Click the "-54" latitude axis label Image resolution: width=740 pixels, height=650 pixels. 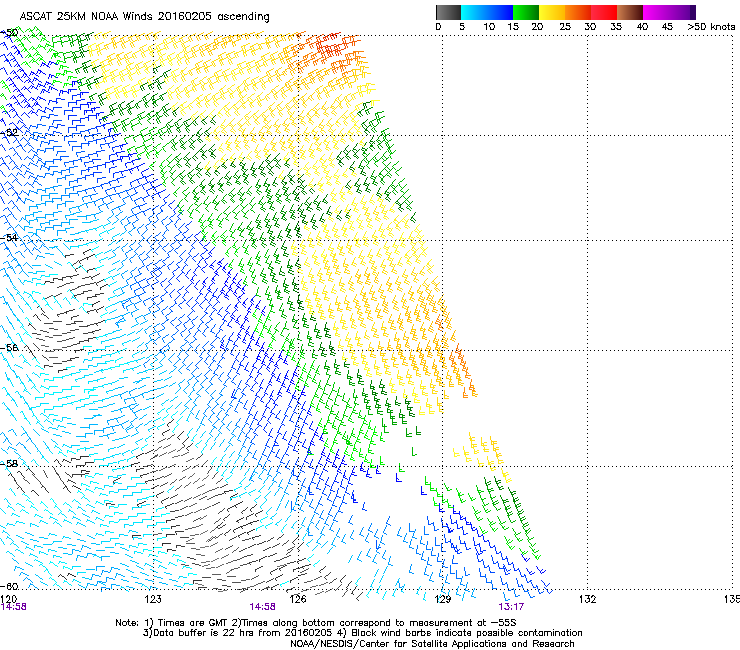[x=9, y=237]
